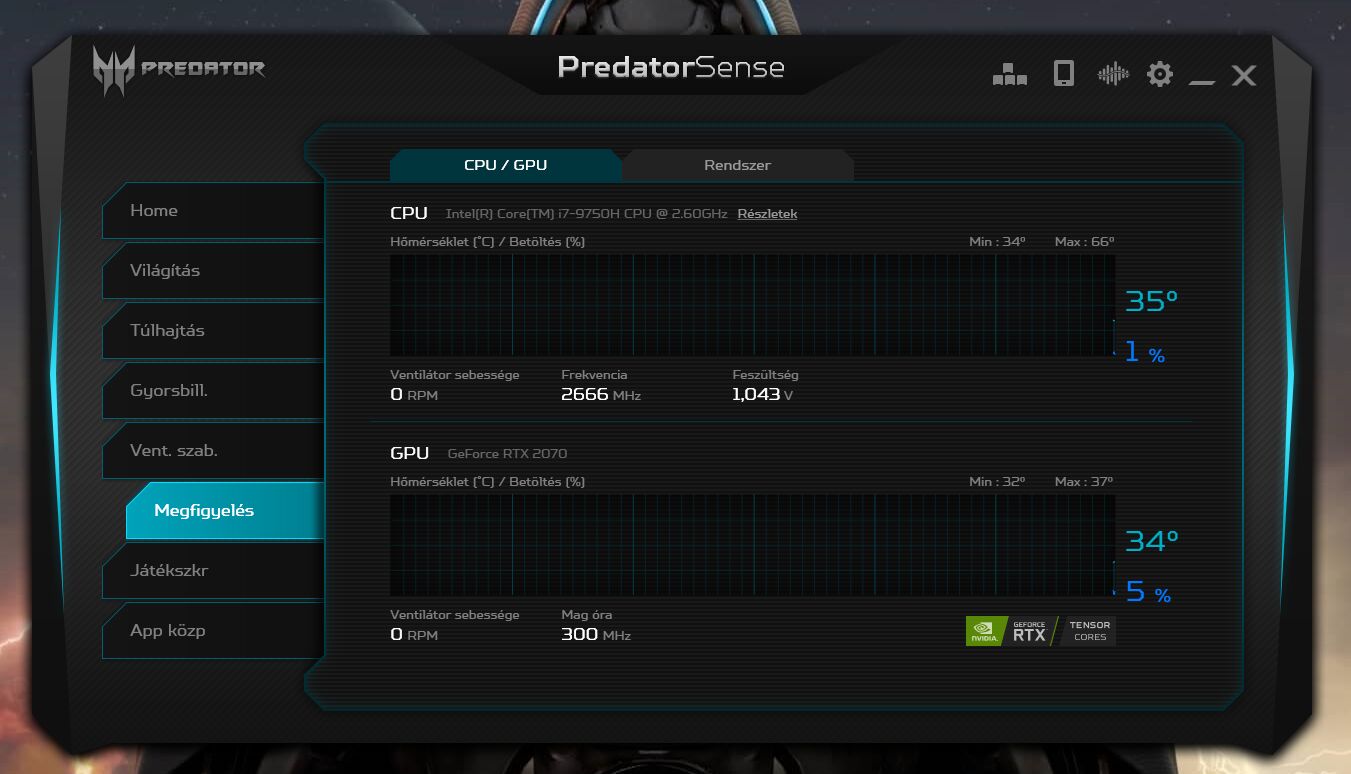Viewport: 1351px width, 774px height.
Task: Open the Játékszkr section
Action: (213, 571)
